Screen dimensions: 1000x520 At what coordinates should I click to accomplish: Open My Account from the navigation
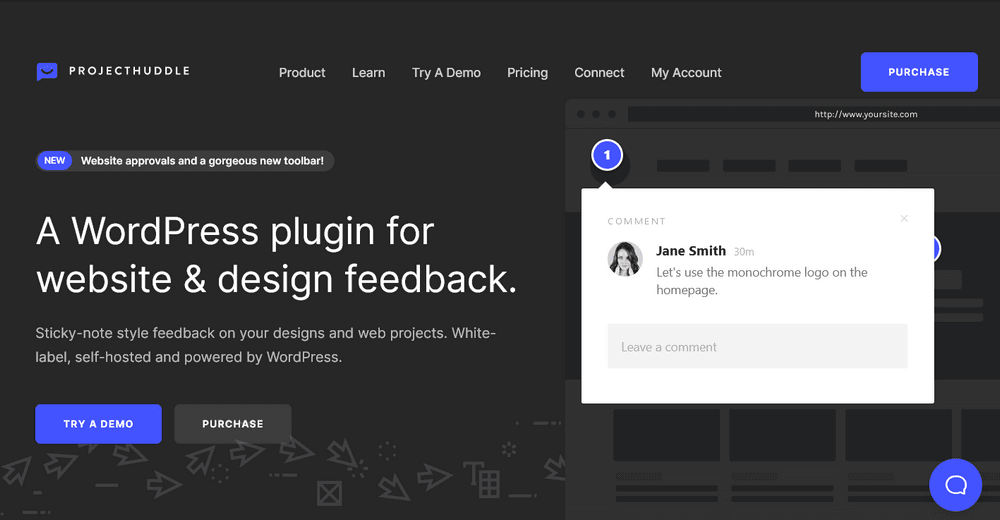click(x=686, y=73)
